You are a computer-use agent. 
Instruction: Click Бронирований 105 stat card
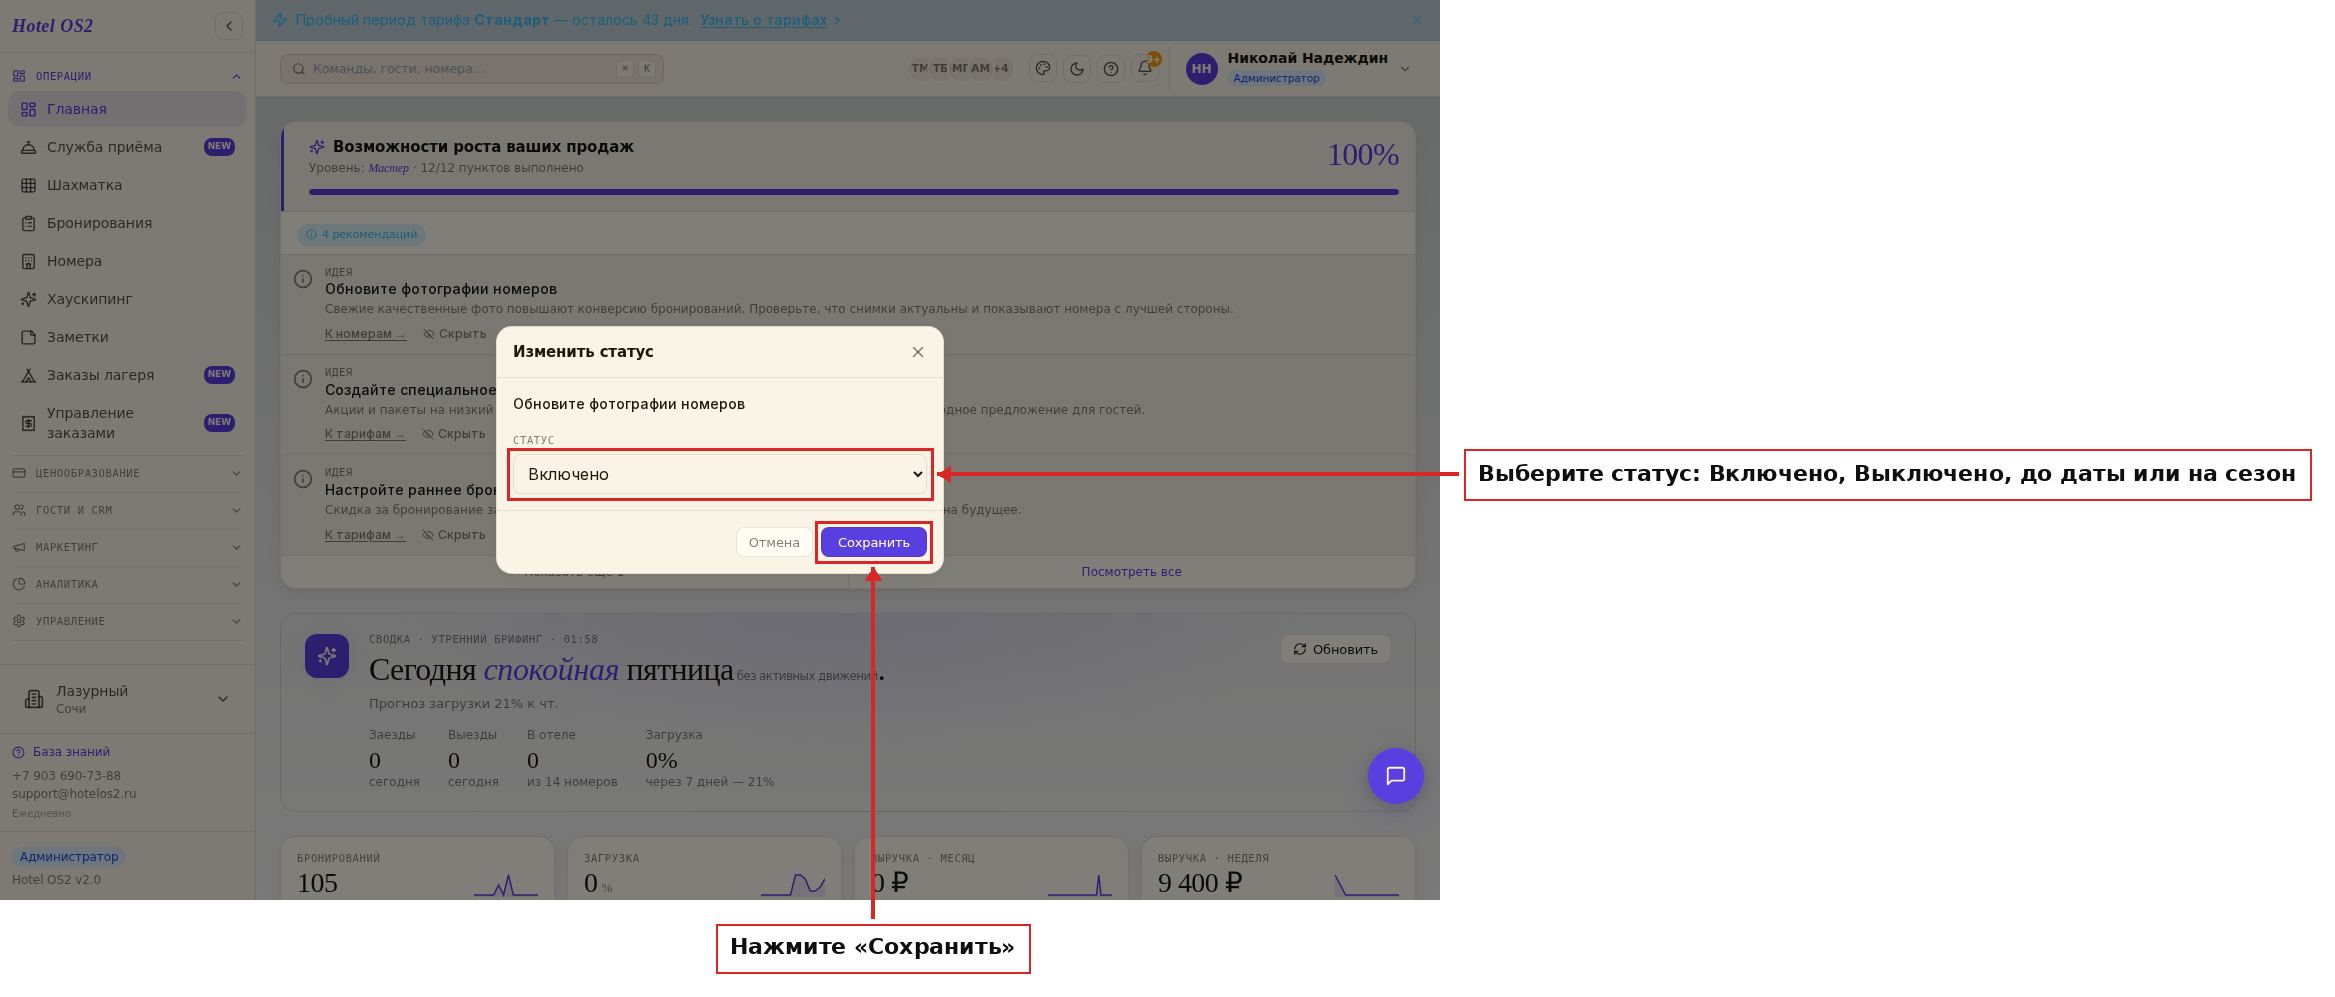(x=417, y=869)
